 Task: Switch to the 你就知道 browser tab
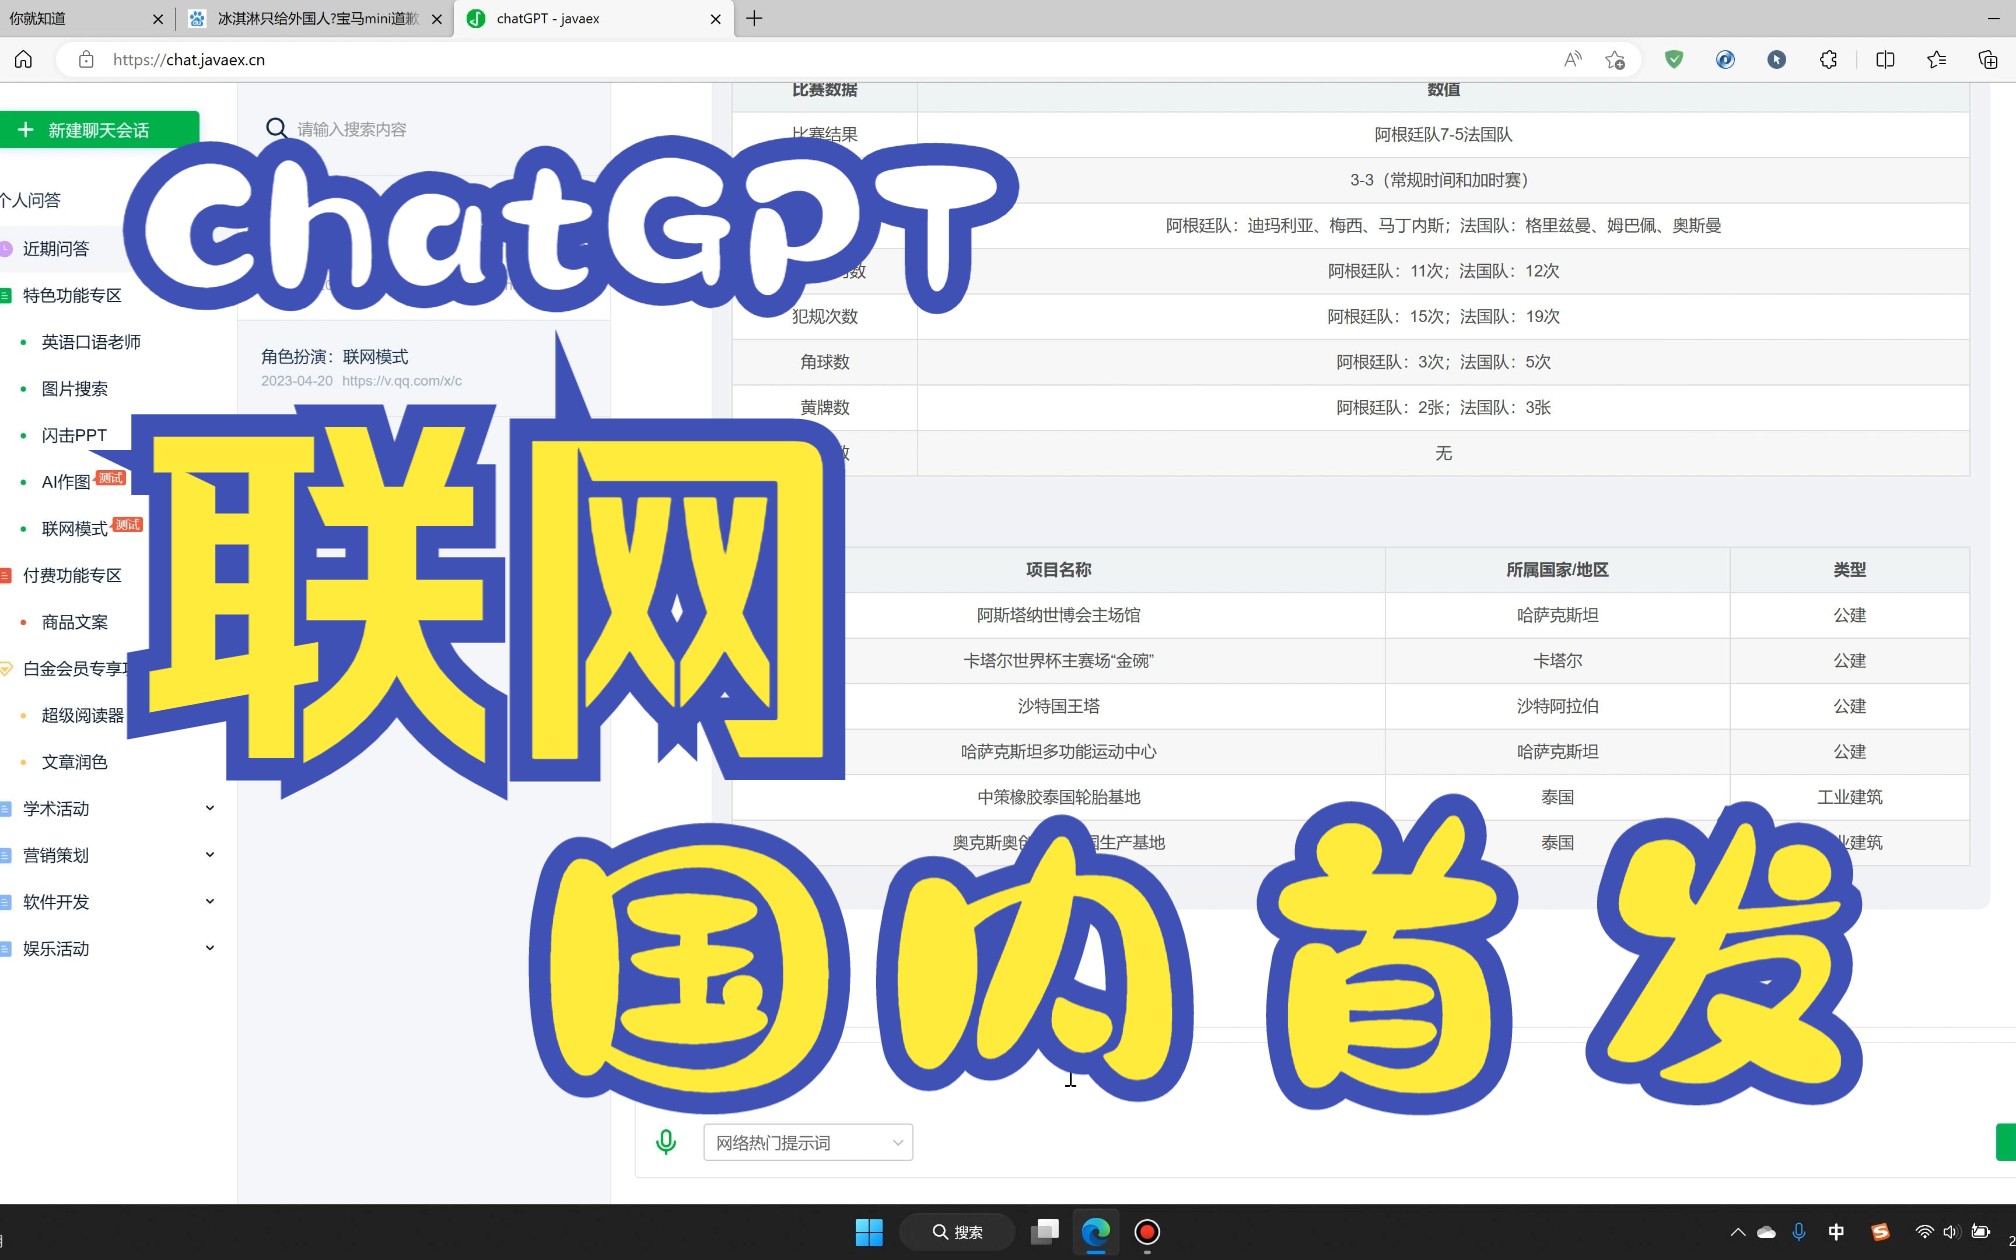click(60, 18)
